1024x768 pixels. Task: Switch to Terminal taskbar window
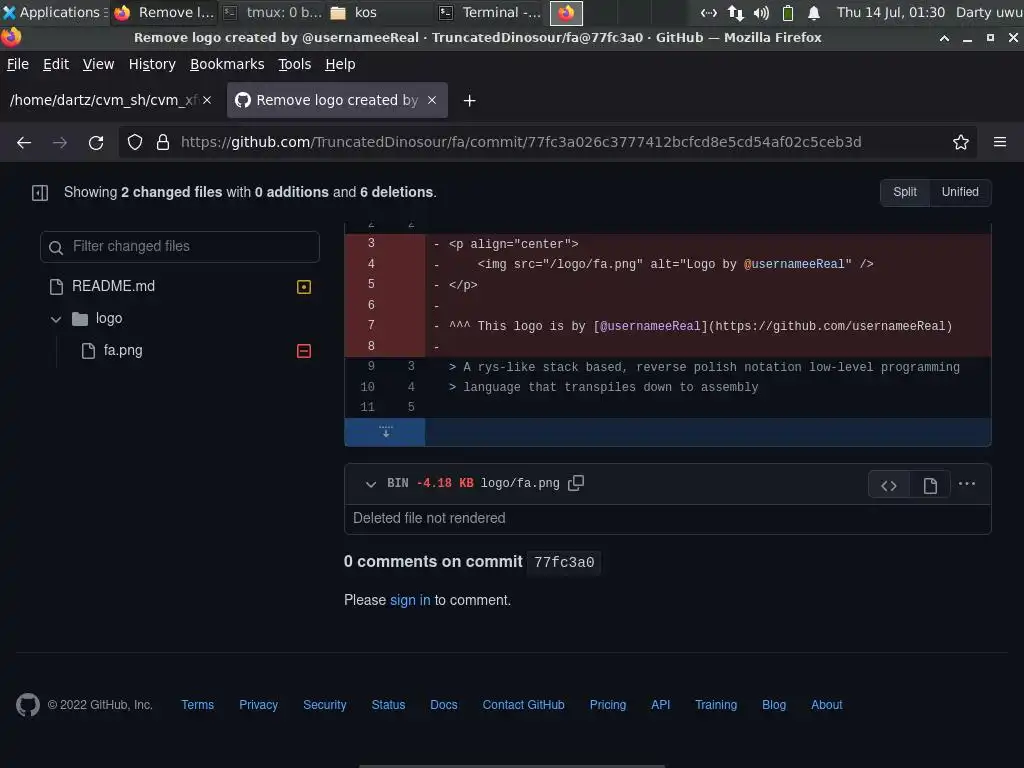(x=490, y=12)
